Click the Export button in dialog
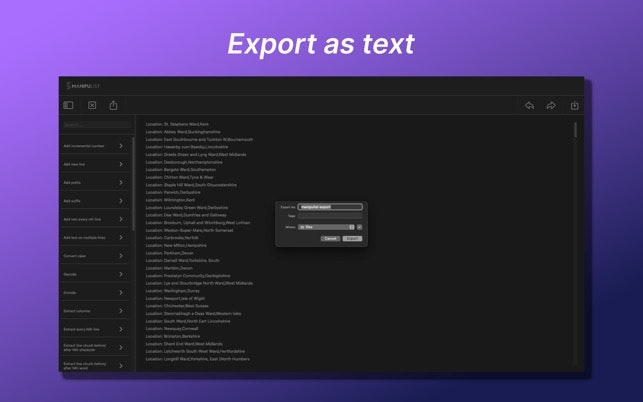643x402 pixels. click(352, 238)
